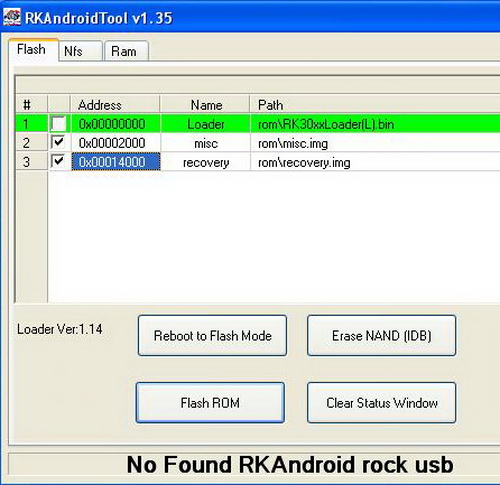Click the # column header
This screenshot has height=485, width=500.
coord(32,105)
